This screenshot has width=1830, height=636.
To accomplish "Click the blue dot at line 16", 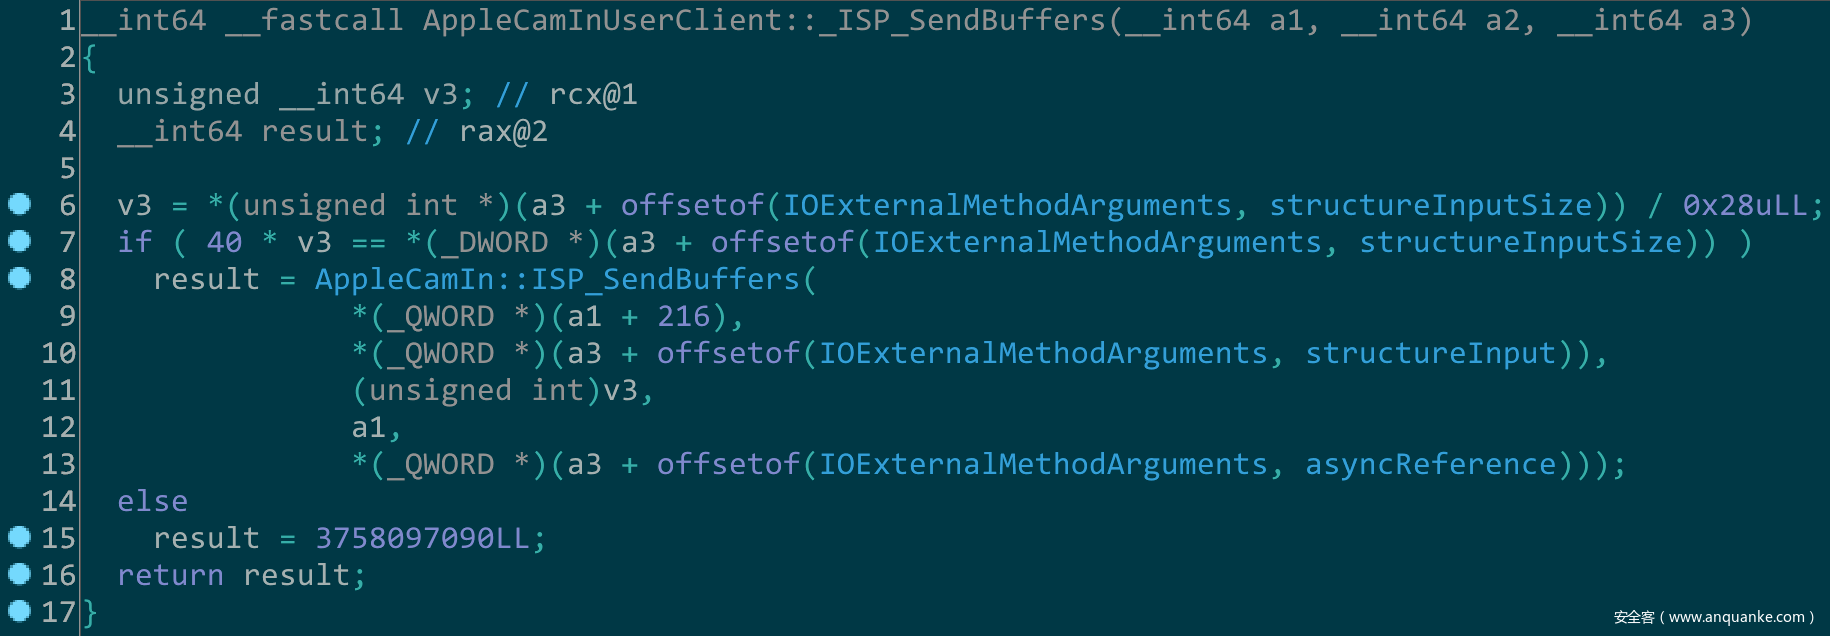I will click(x=20, y=574).
